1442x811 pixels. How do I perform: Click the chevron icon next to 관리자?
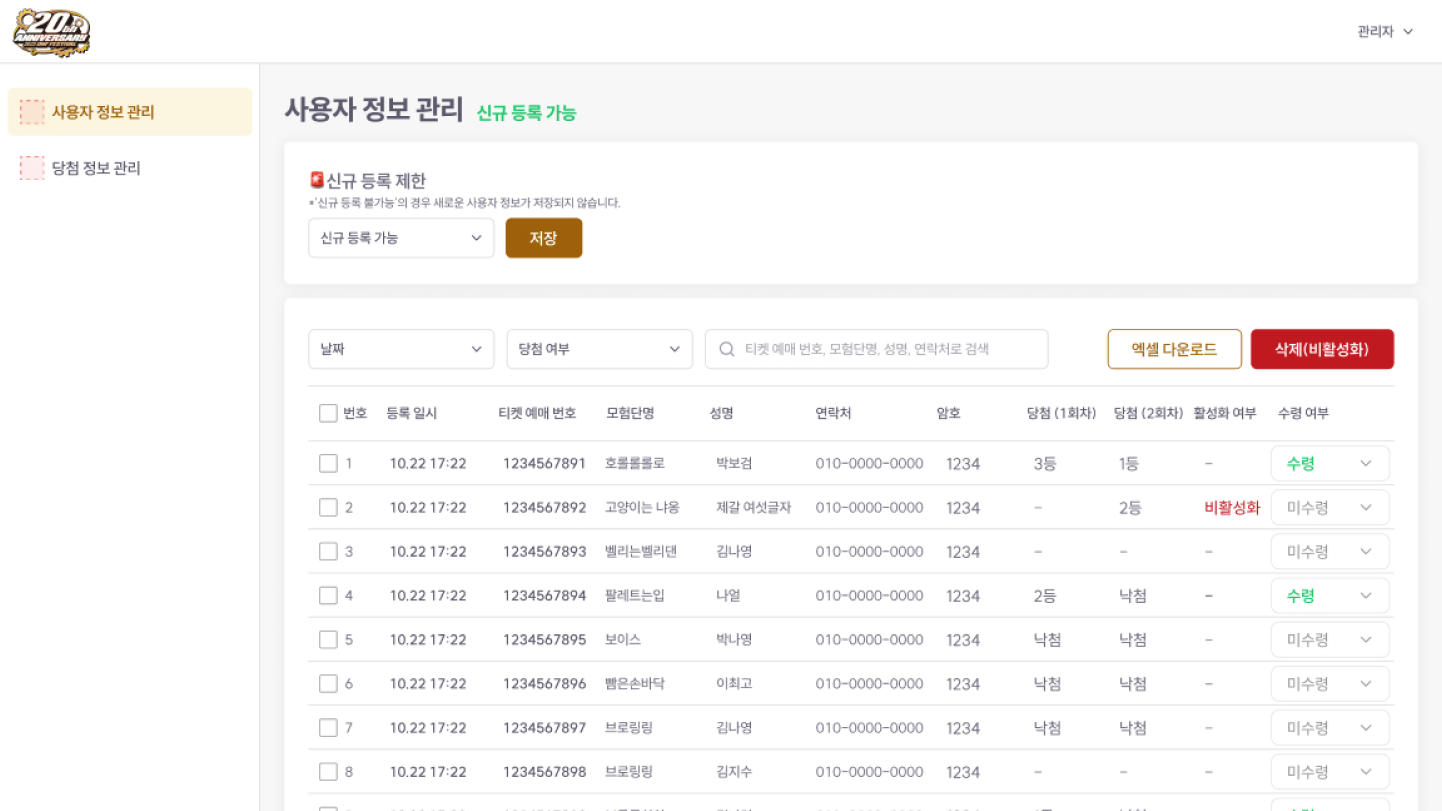click(1408, 32)
